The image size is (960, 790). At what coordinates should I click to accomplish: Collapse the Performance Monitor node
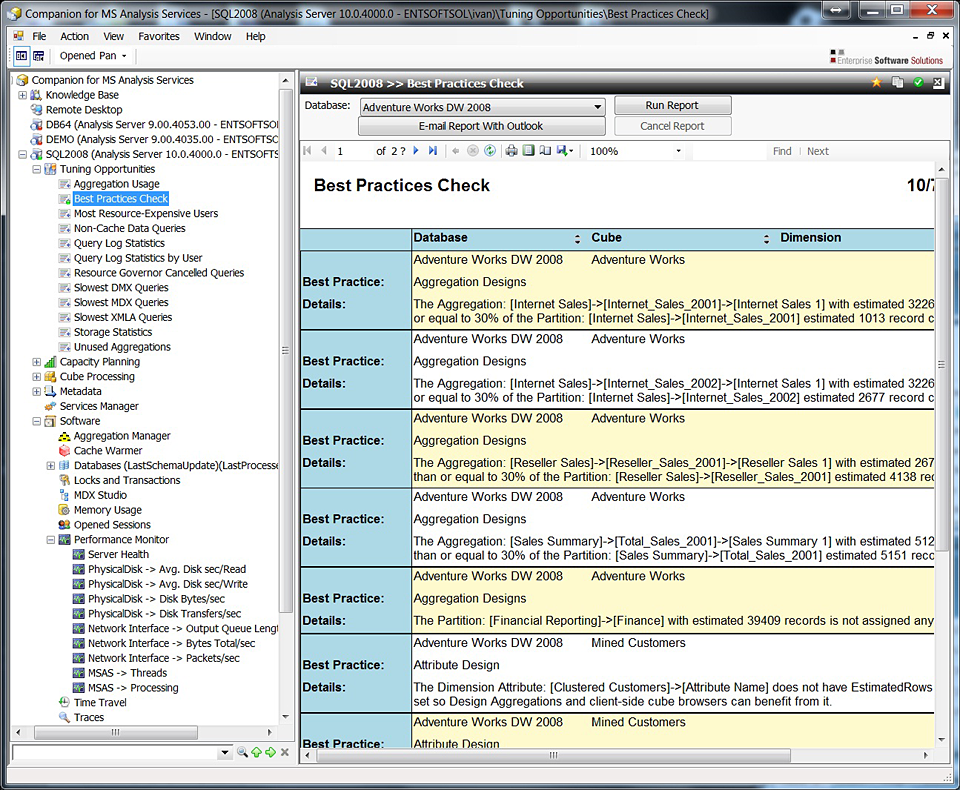coord(51,540)
